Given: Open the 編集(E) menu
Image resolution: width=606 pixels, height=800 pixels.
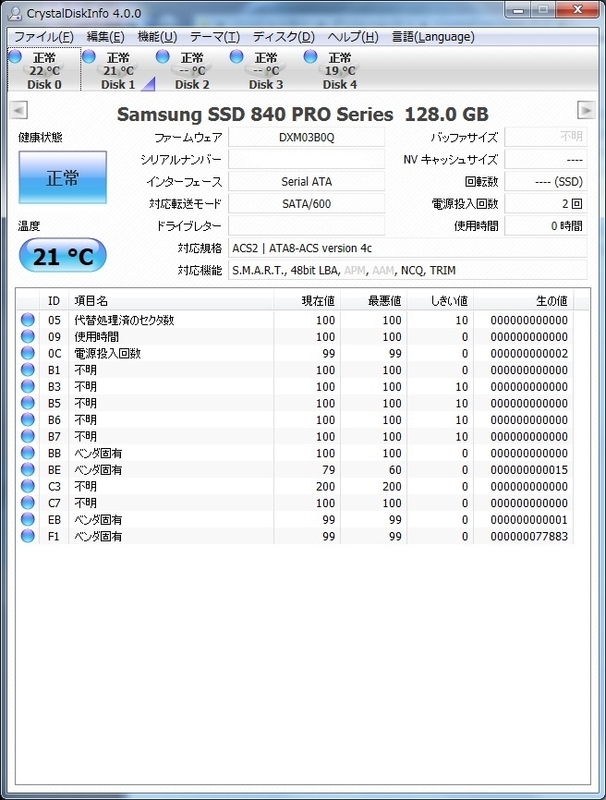Looking at the screenshot, I should tap(106, 37).
